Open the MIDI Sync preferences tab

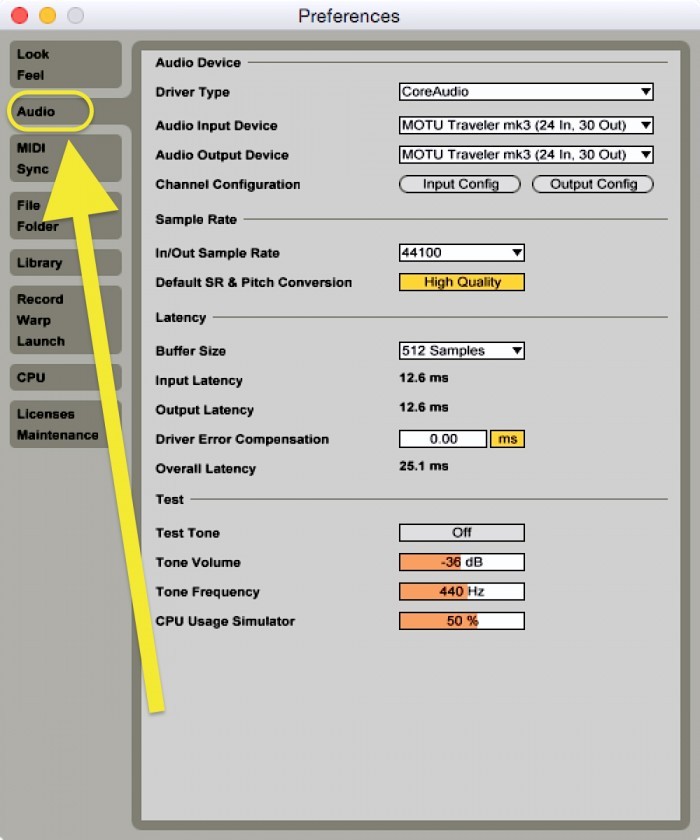coord(65,158)
